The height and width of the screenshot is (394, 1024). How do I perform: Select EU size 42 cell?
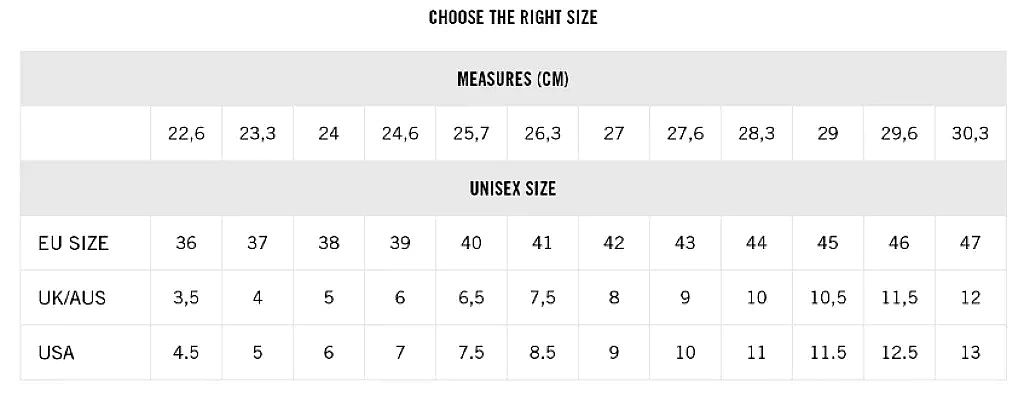tap(614, 243)
